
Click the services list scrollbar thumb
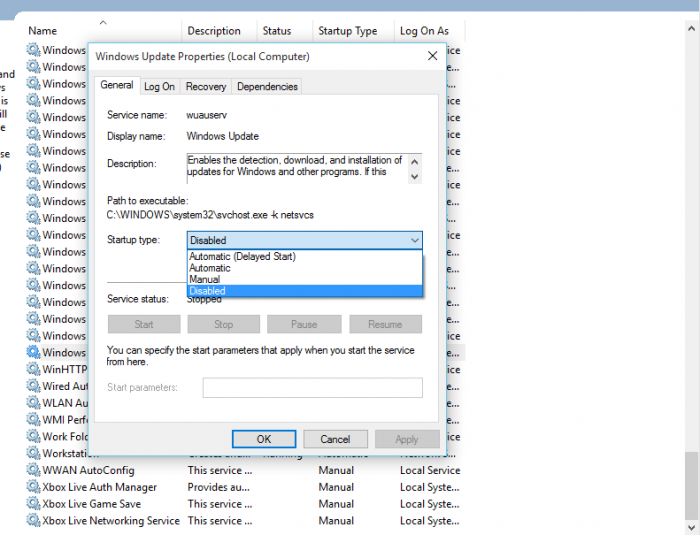[x=692, y=485]
